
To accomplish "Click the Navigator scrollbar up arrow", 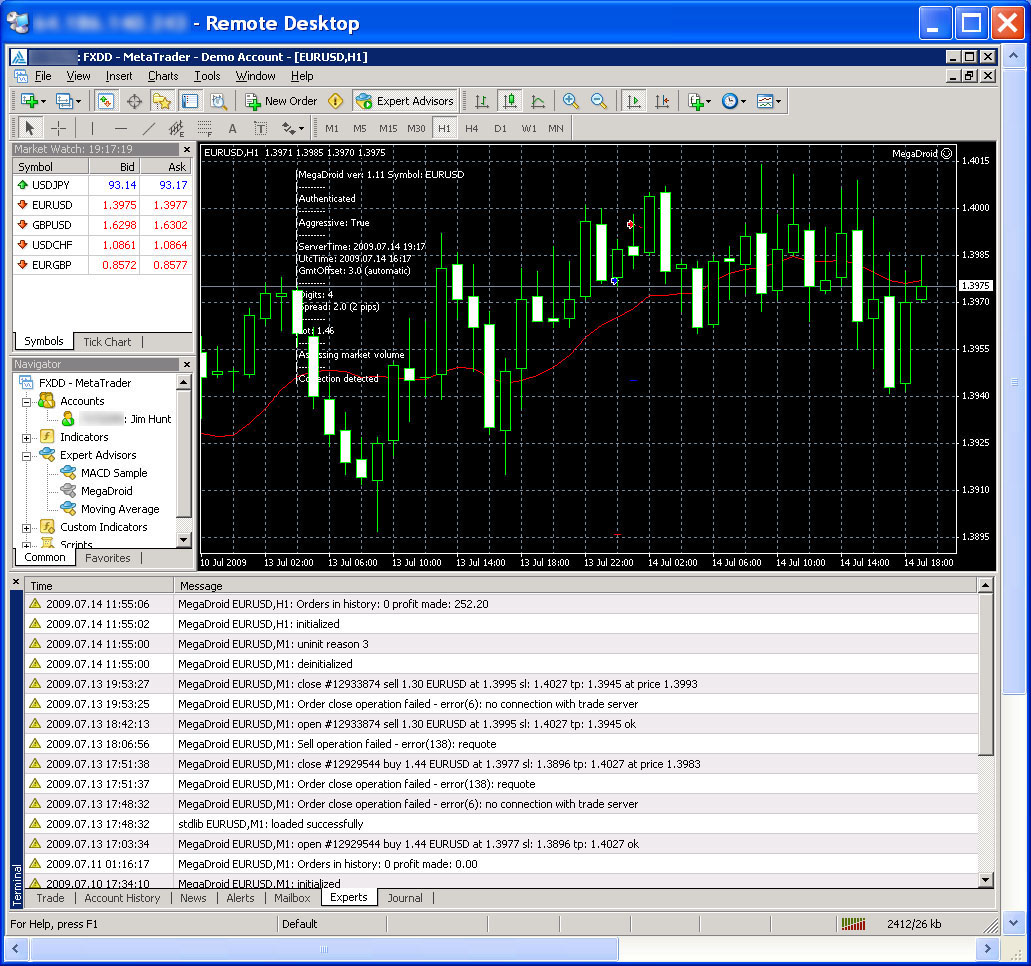I will [x=184, y=382].
